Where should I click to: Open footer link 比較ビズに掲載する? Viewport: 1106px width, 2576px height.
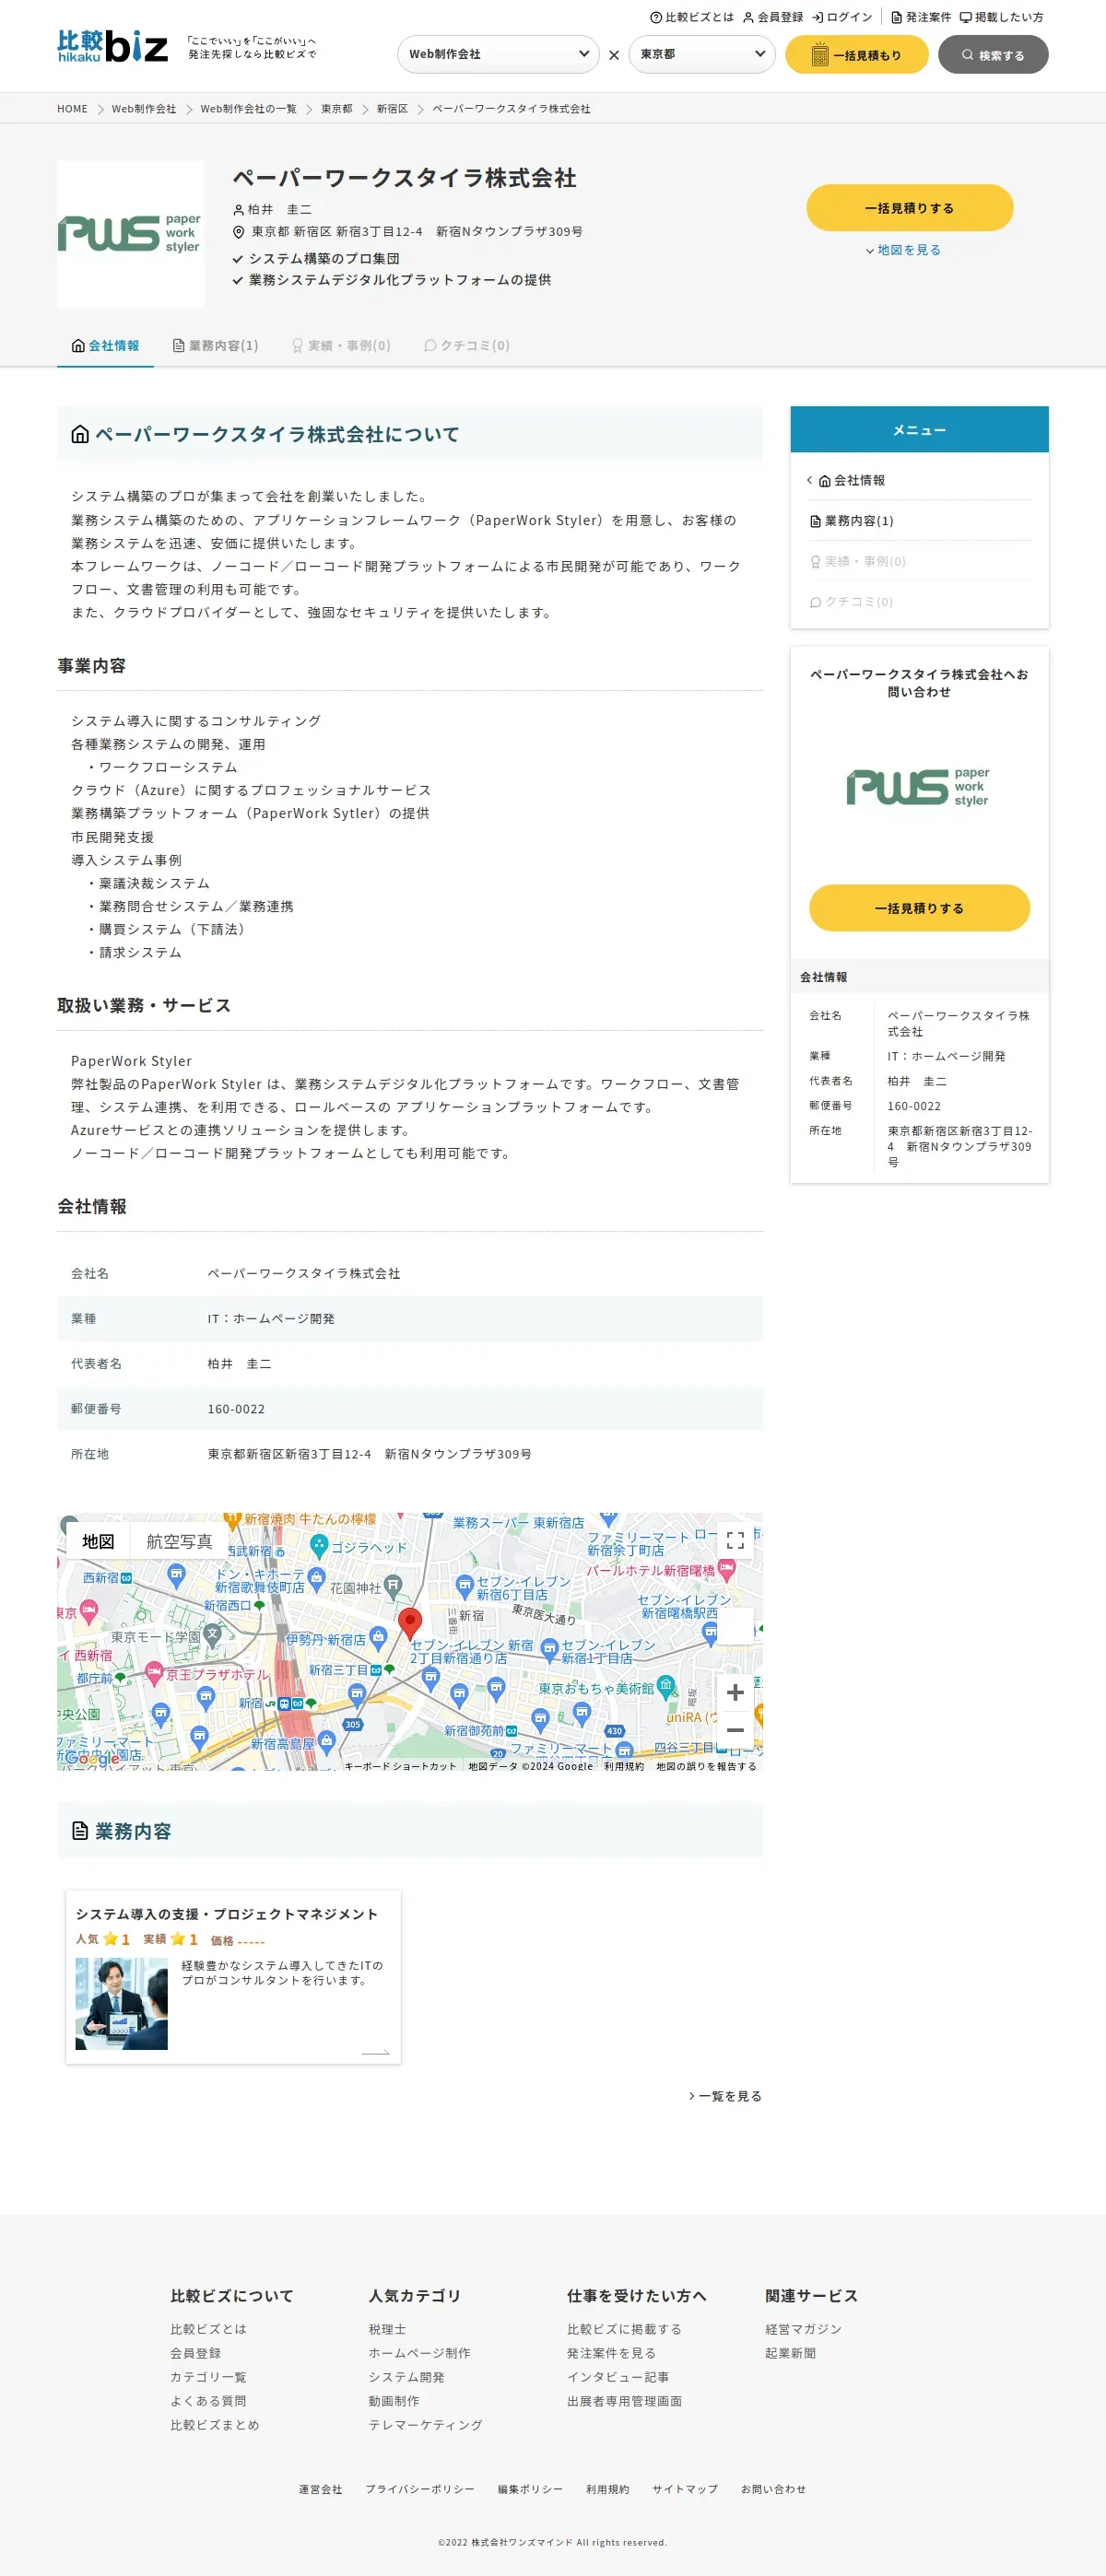coord(624,2329)
